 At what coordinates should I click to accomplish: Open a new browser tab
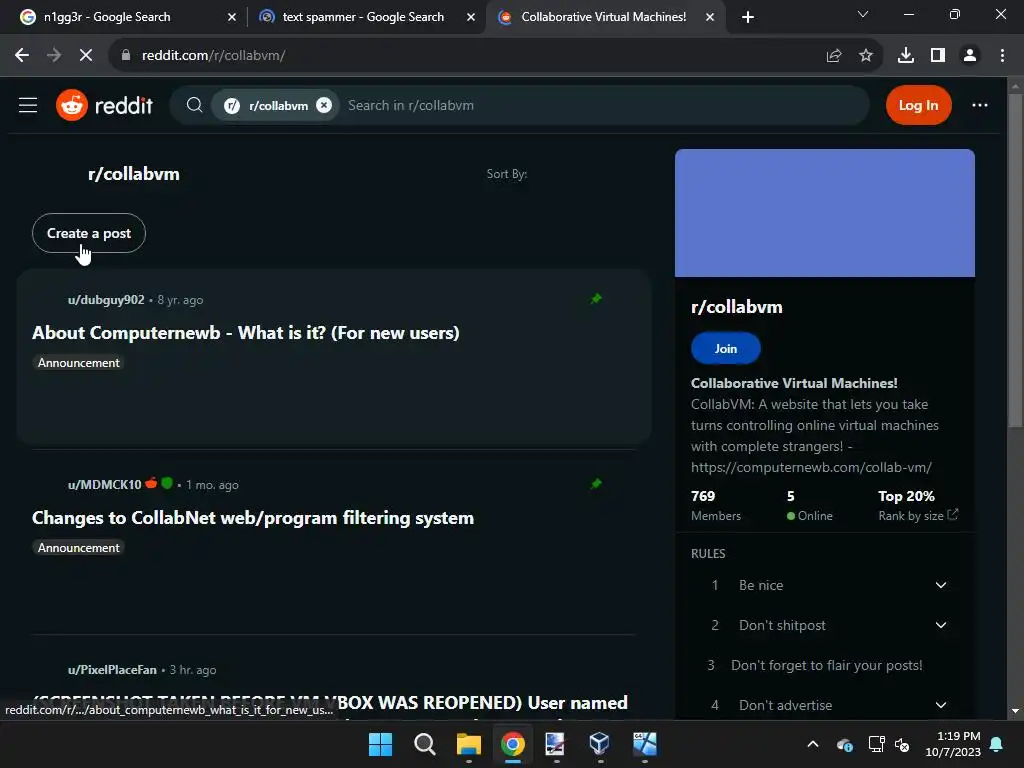tap(748, 18)
